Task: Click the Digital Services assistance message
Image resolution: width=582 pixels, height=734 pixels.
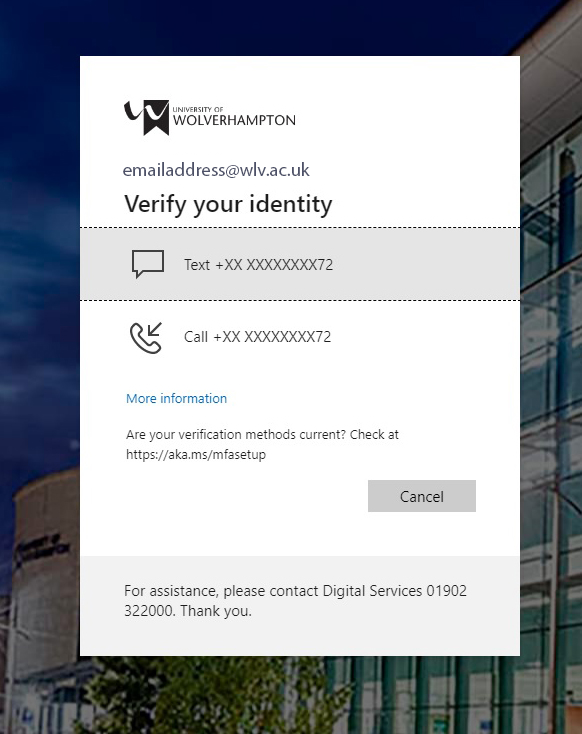Action: point(295,601)
